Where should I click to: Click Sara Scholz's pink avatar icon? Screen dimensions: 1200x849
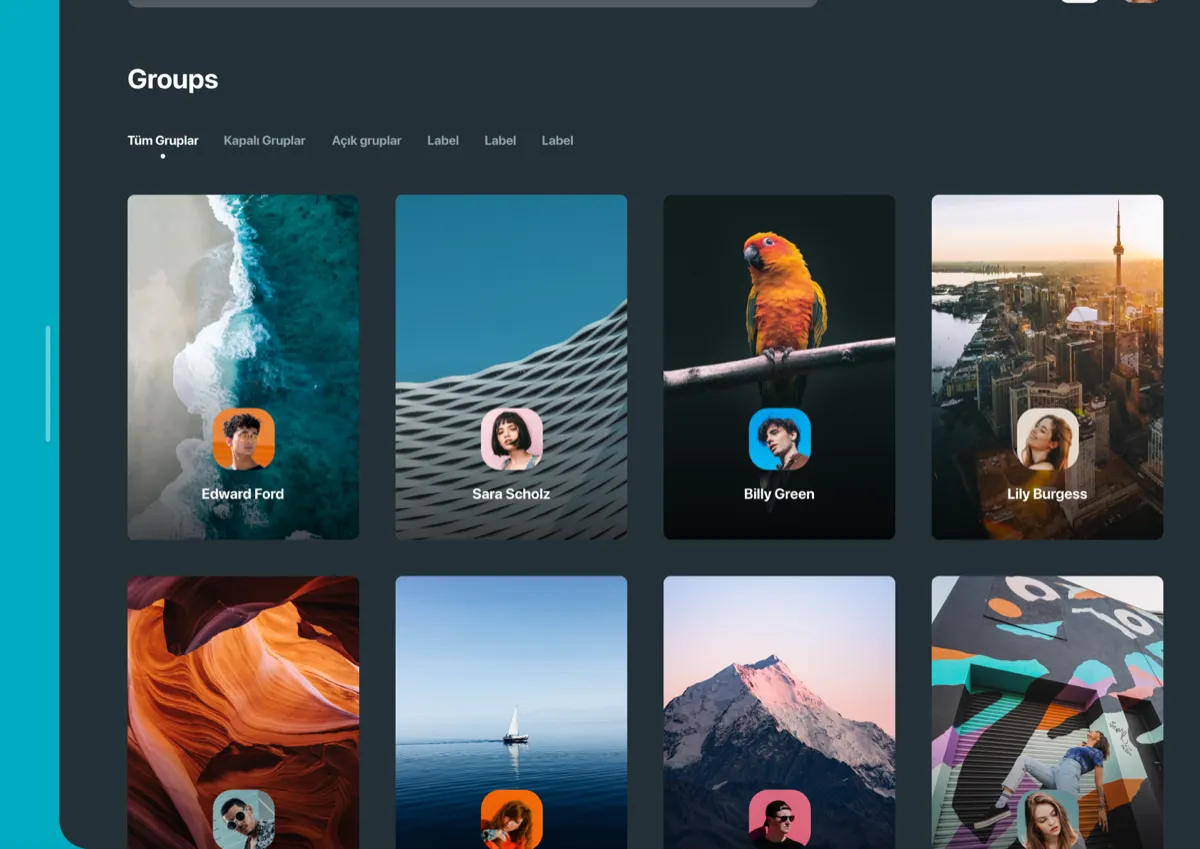(x=511, y=438)
